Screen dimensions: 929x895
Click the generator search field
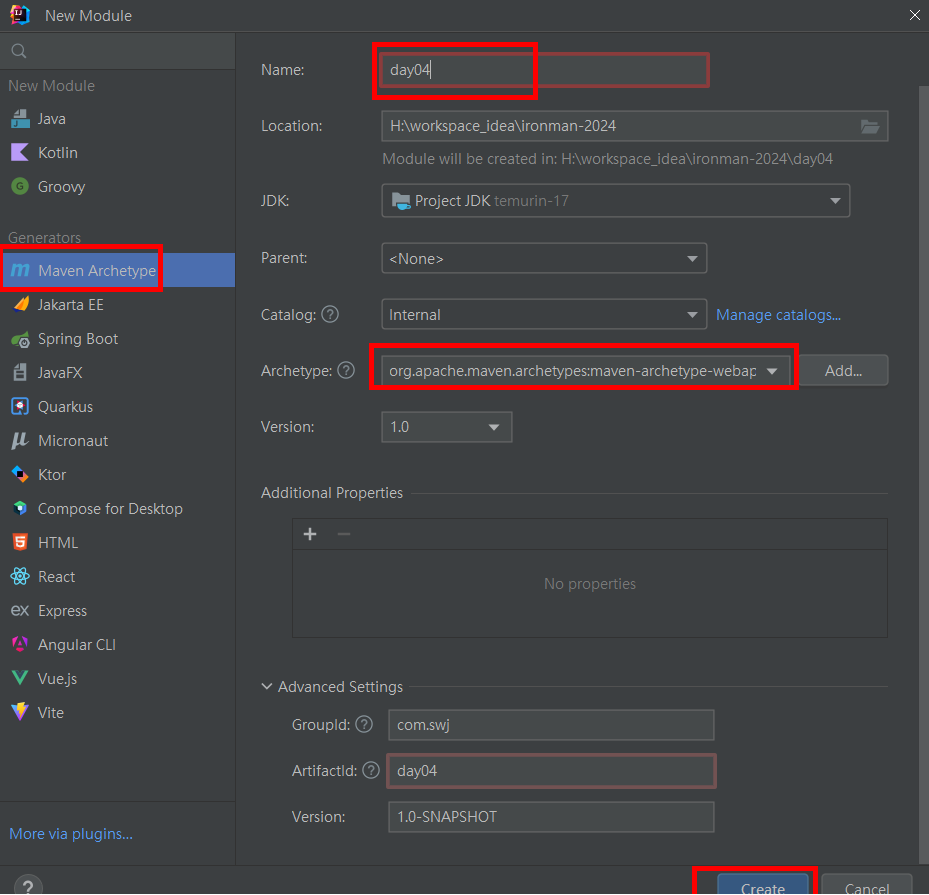(117, 51)
